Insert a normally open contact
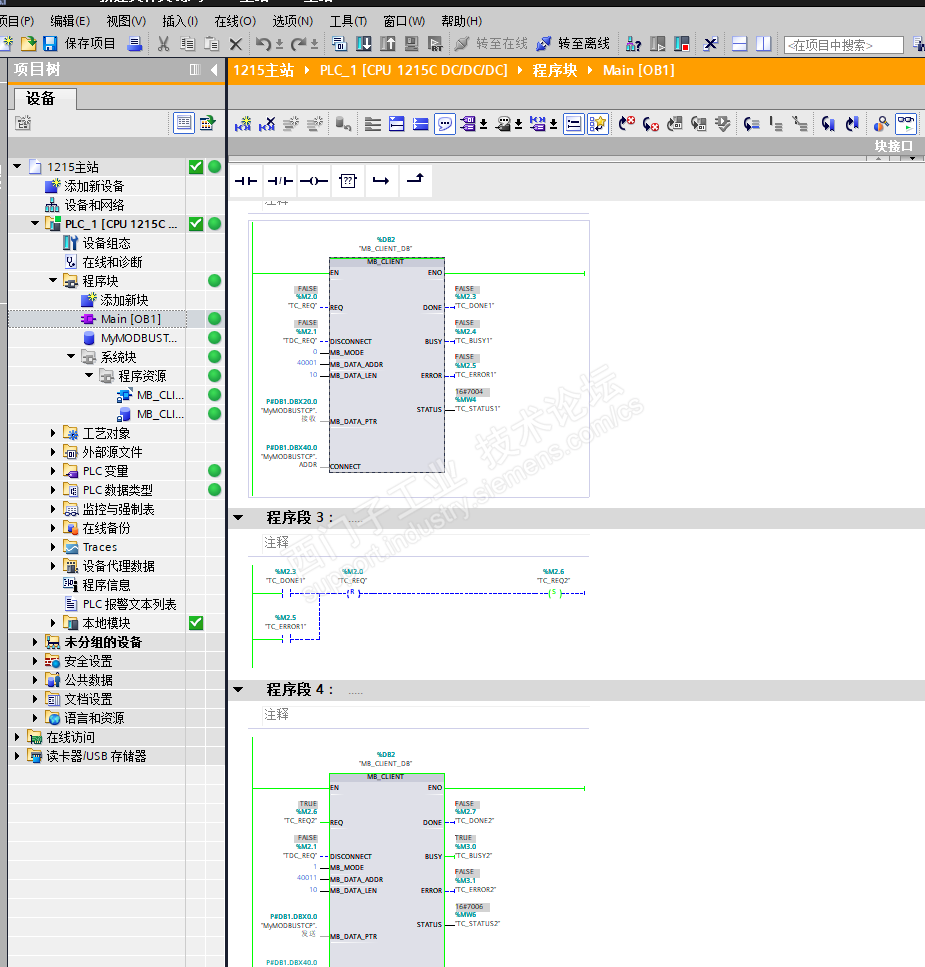This screenshot has width=925, height=967. 246,181
